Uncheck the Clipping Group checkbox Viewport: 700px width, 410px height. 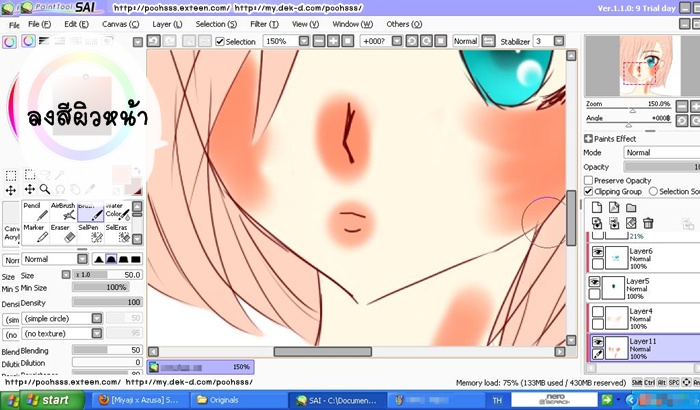pyautogui.click(x=588, y=191)
